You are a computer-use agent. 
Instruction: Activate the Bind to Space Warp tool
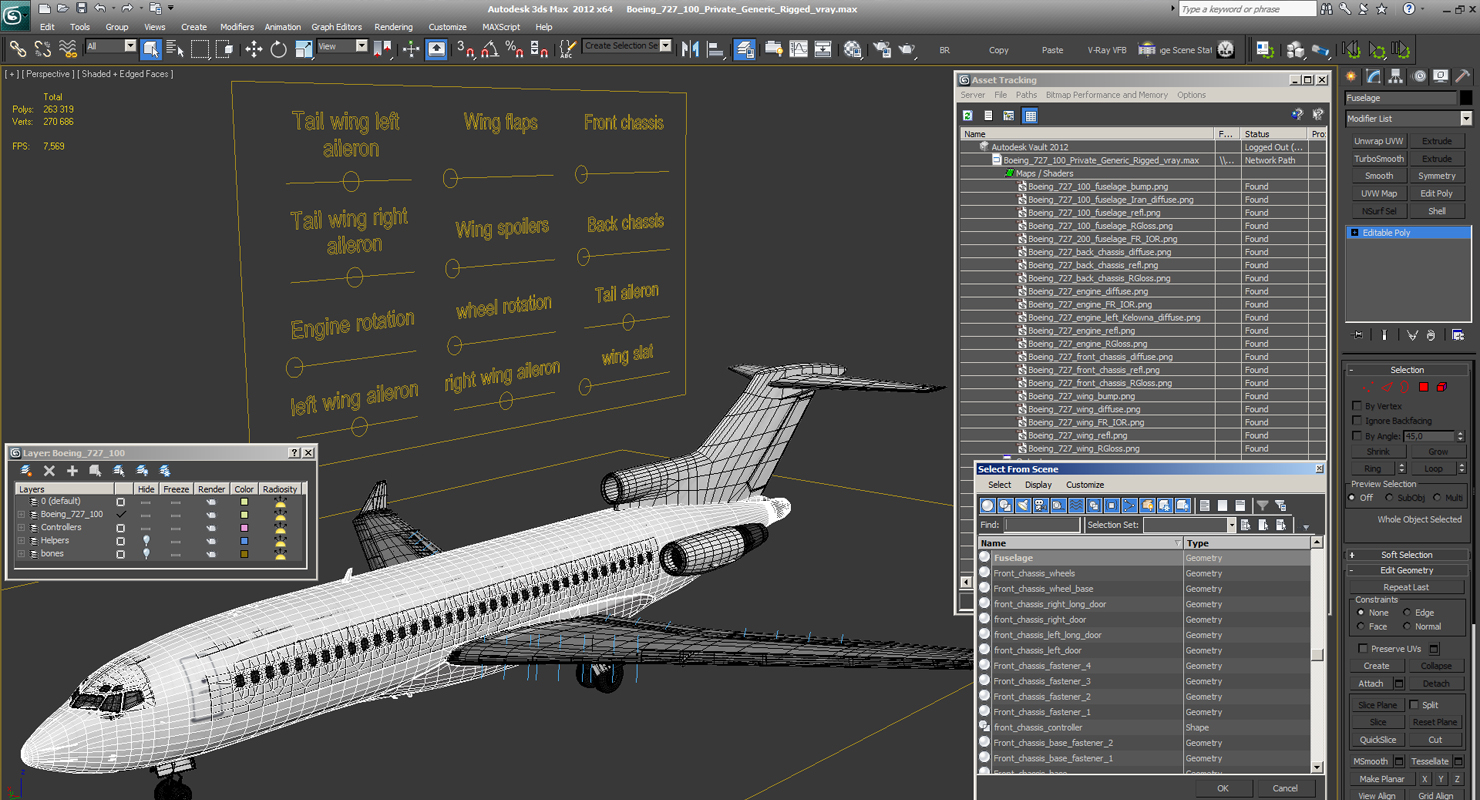[x=68, y=48]
